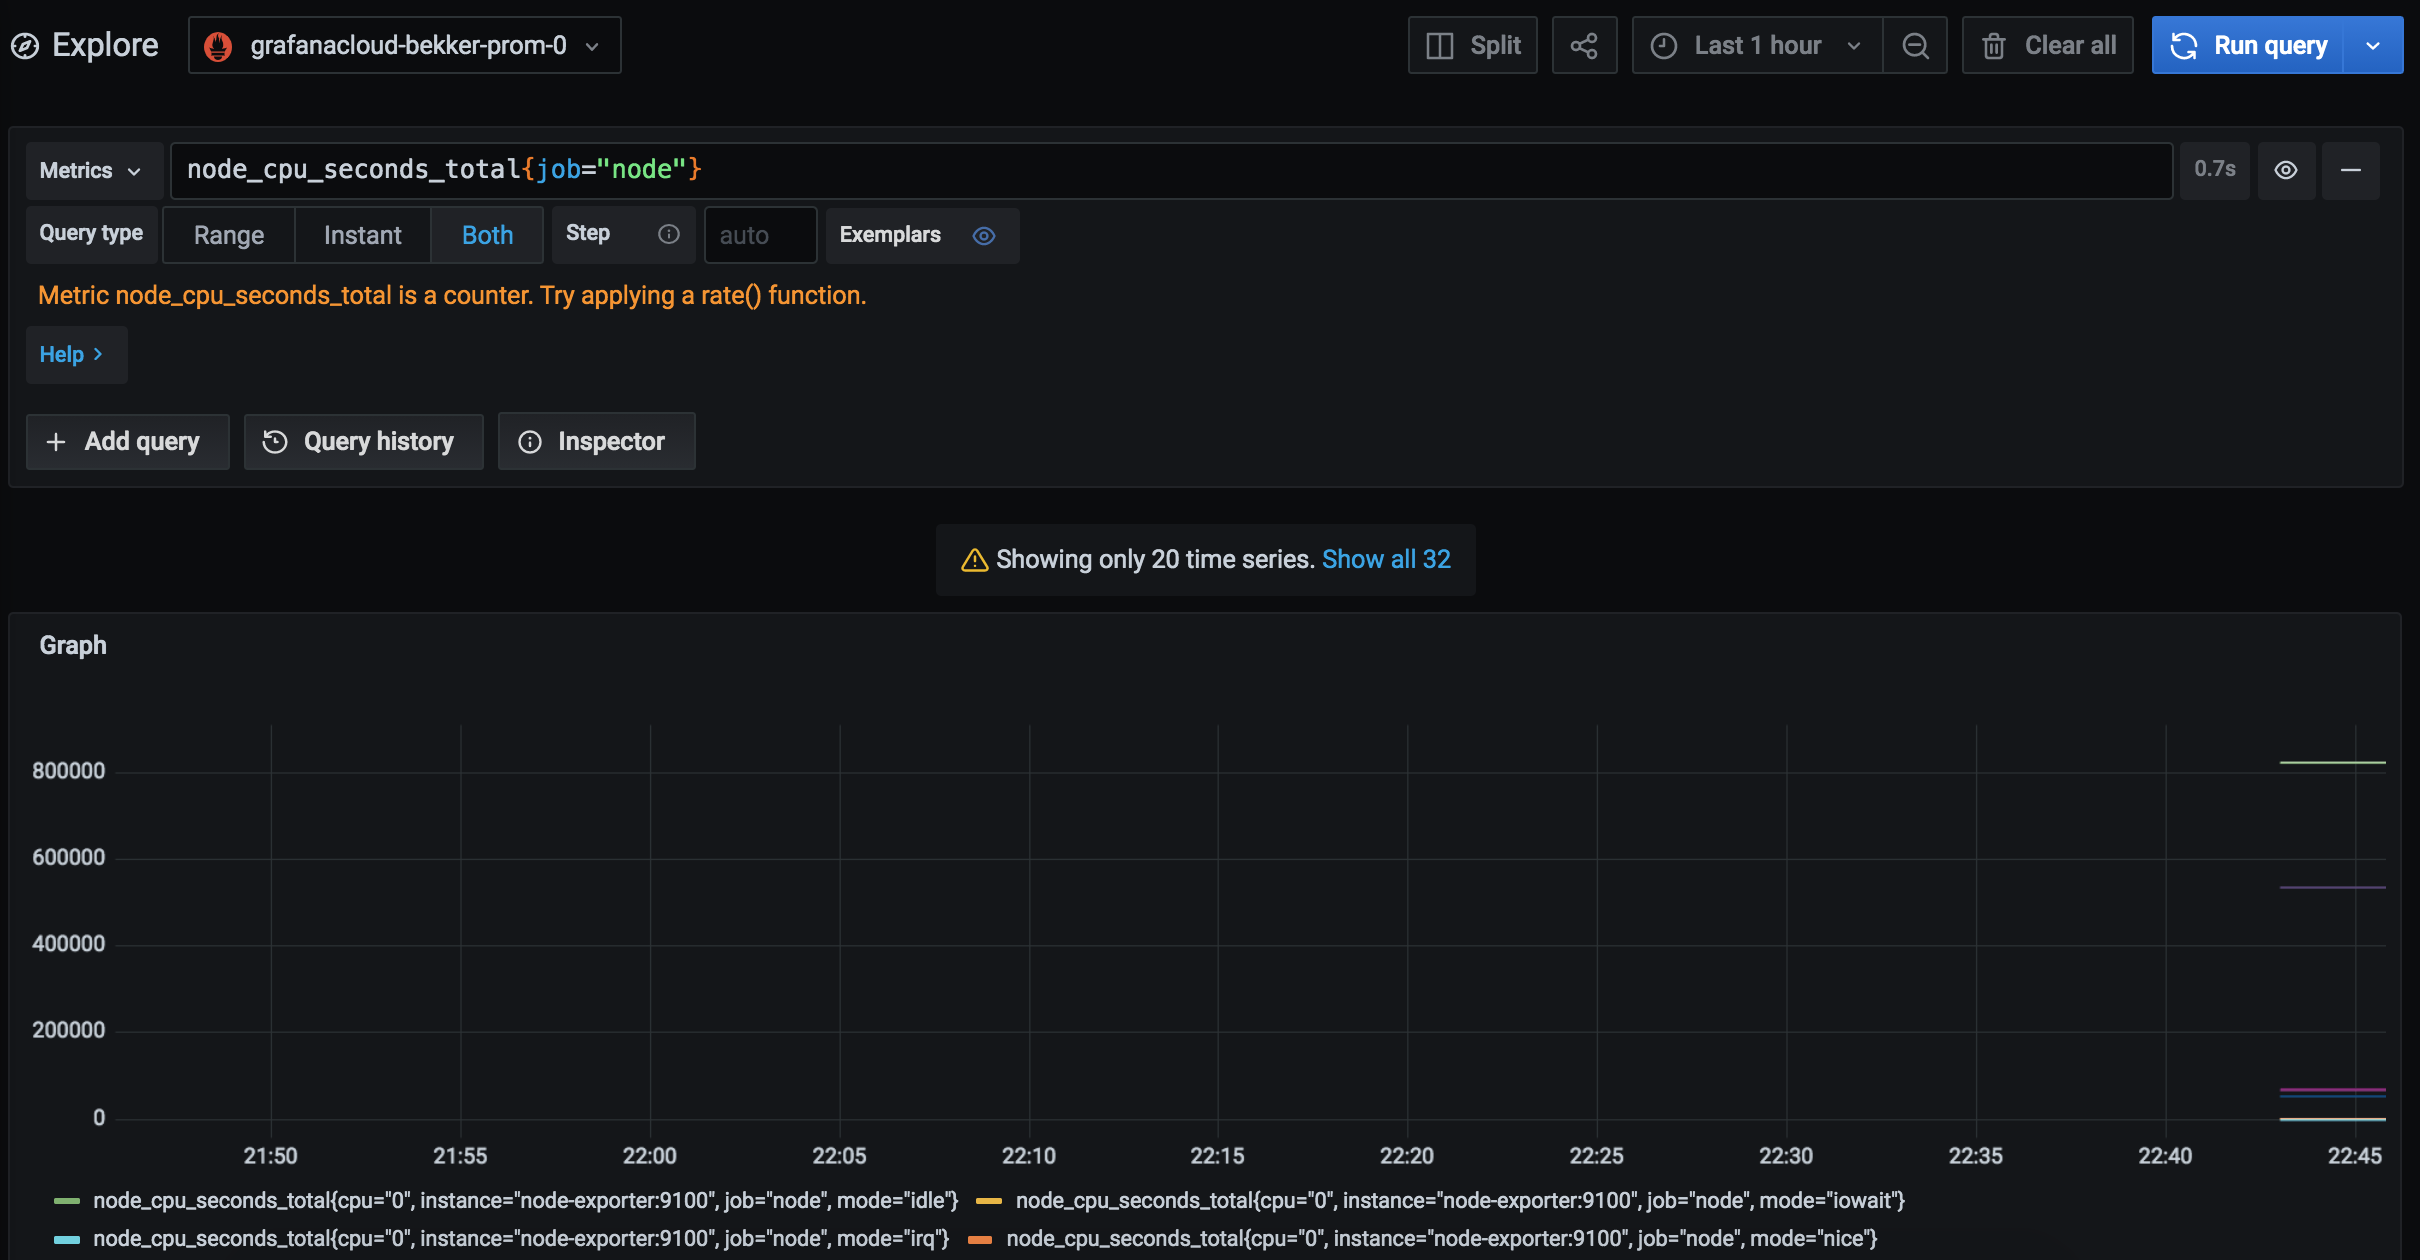The height and width of the screenshot is (1260, 2420).
Task: Click the Step auto input field
Action: click(760, 235)
